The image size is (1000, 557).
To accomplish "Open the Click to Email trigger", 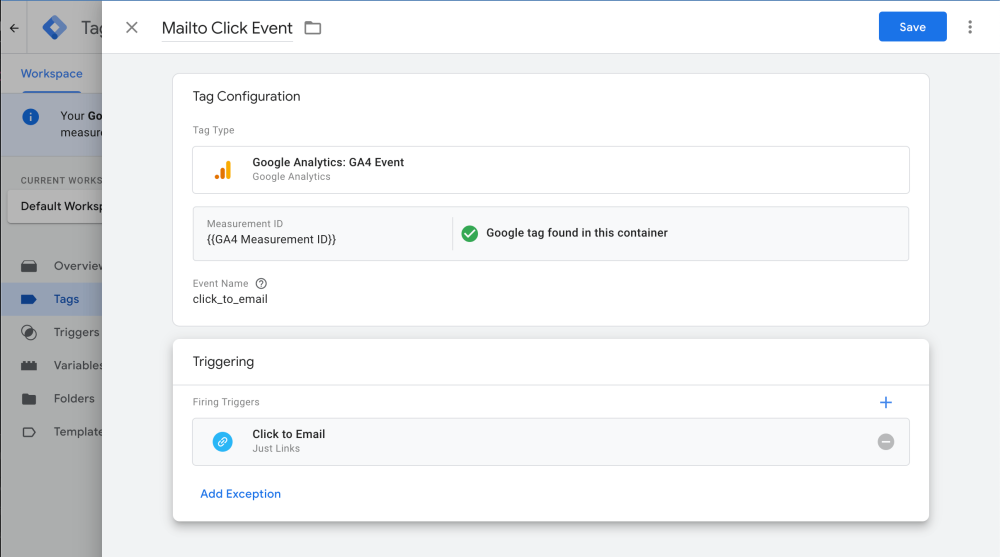I will click(x=550, y=442).
